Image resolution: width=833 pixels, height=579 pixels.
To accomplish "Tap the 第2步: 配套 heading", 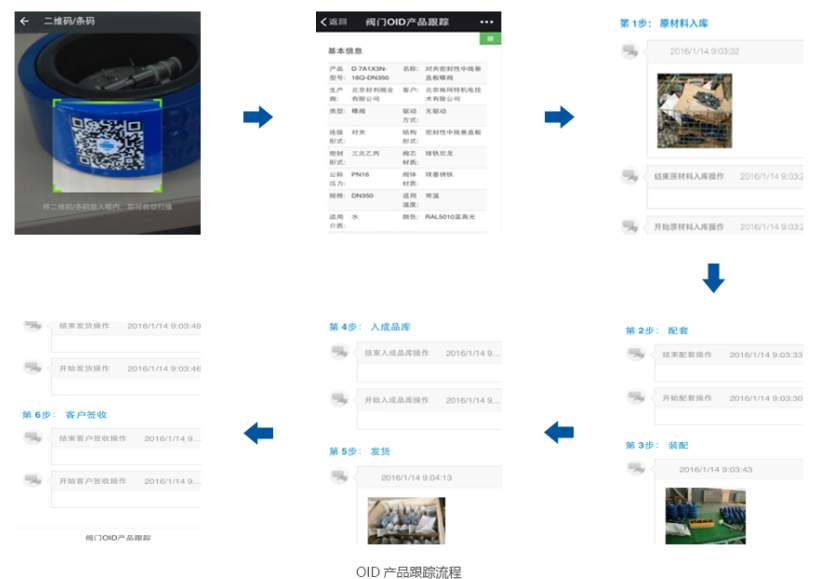I will tap(657, 330).
